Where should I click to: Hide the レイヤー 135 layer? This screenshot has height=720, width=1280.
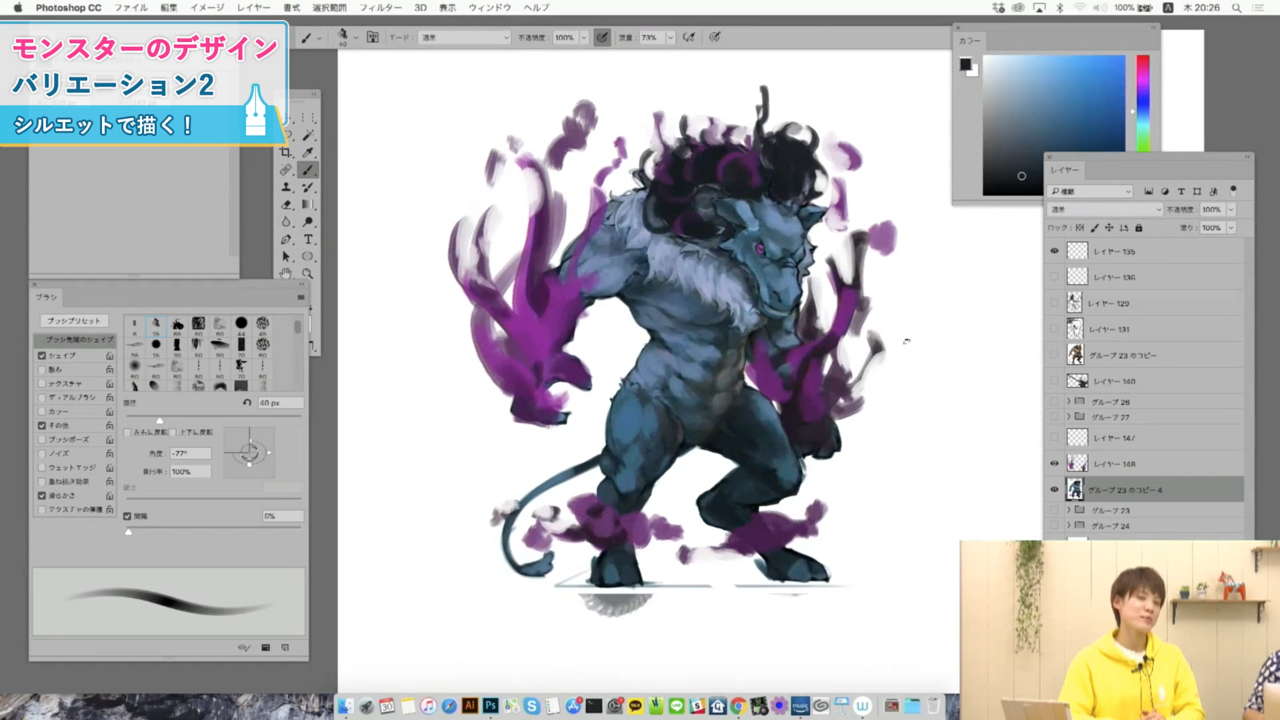coord(1054,252)
